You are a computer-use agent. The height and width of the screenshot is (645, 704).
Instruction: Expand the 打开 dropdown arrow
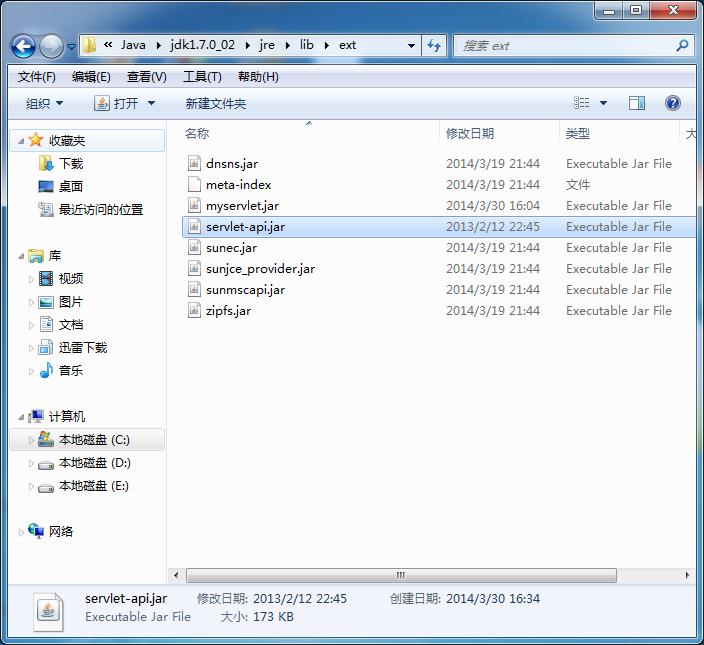click(152, 104)
